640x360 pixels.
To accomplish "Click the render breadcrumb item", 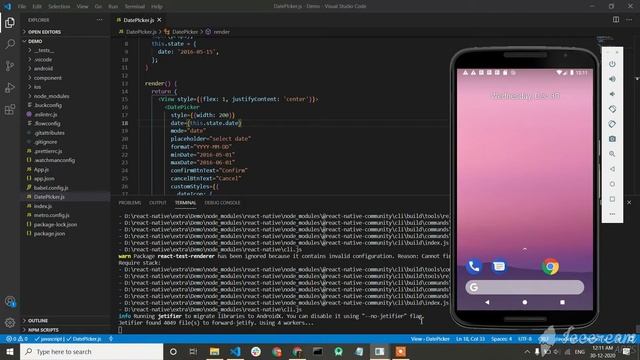I will click(x=221, y=32).
